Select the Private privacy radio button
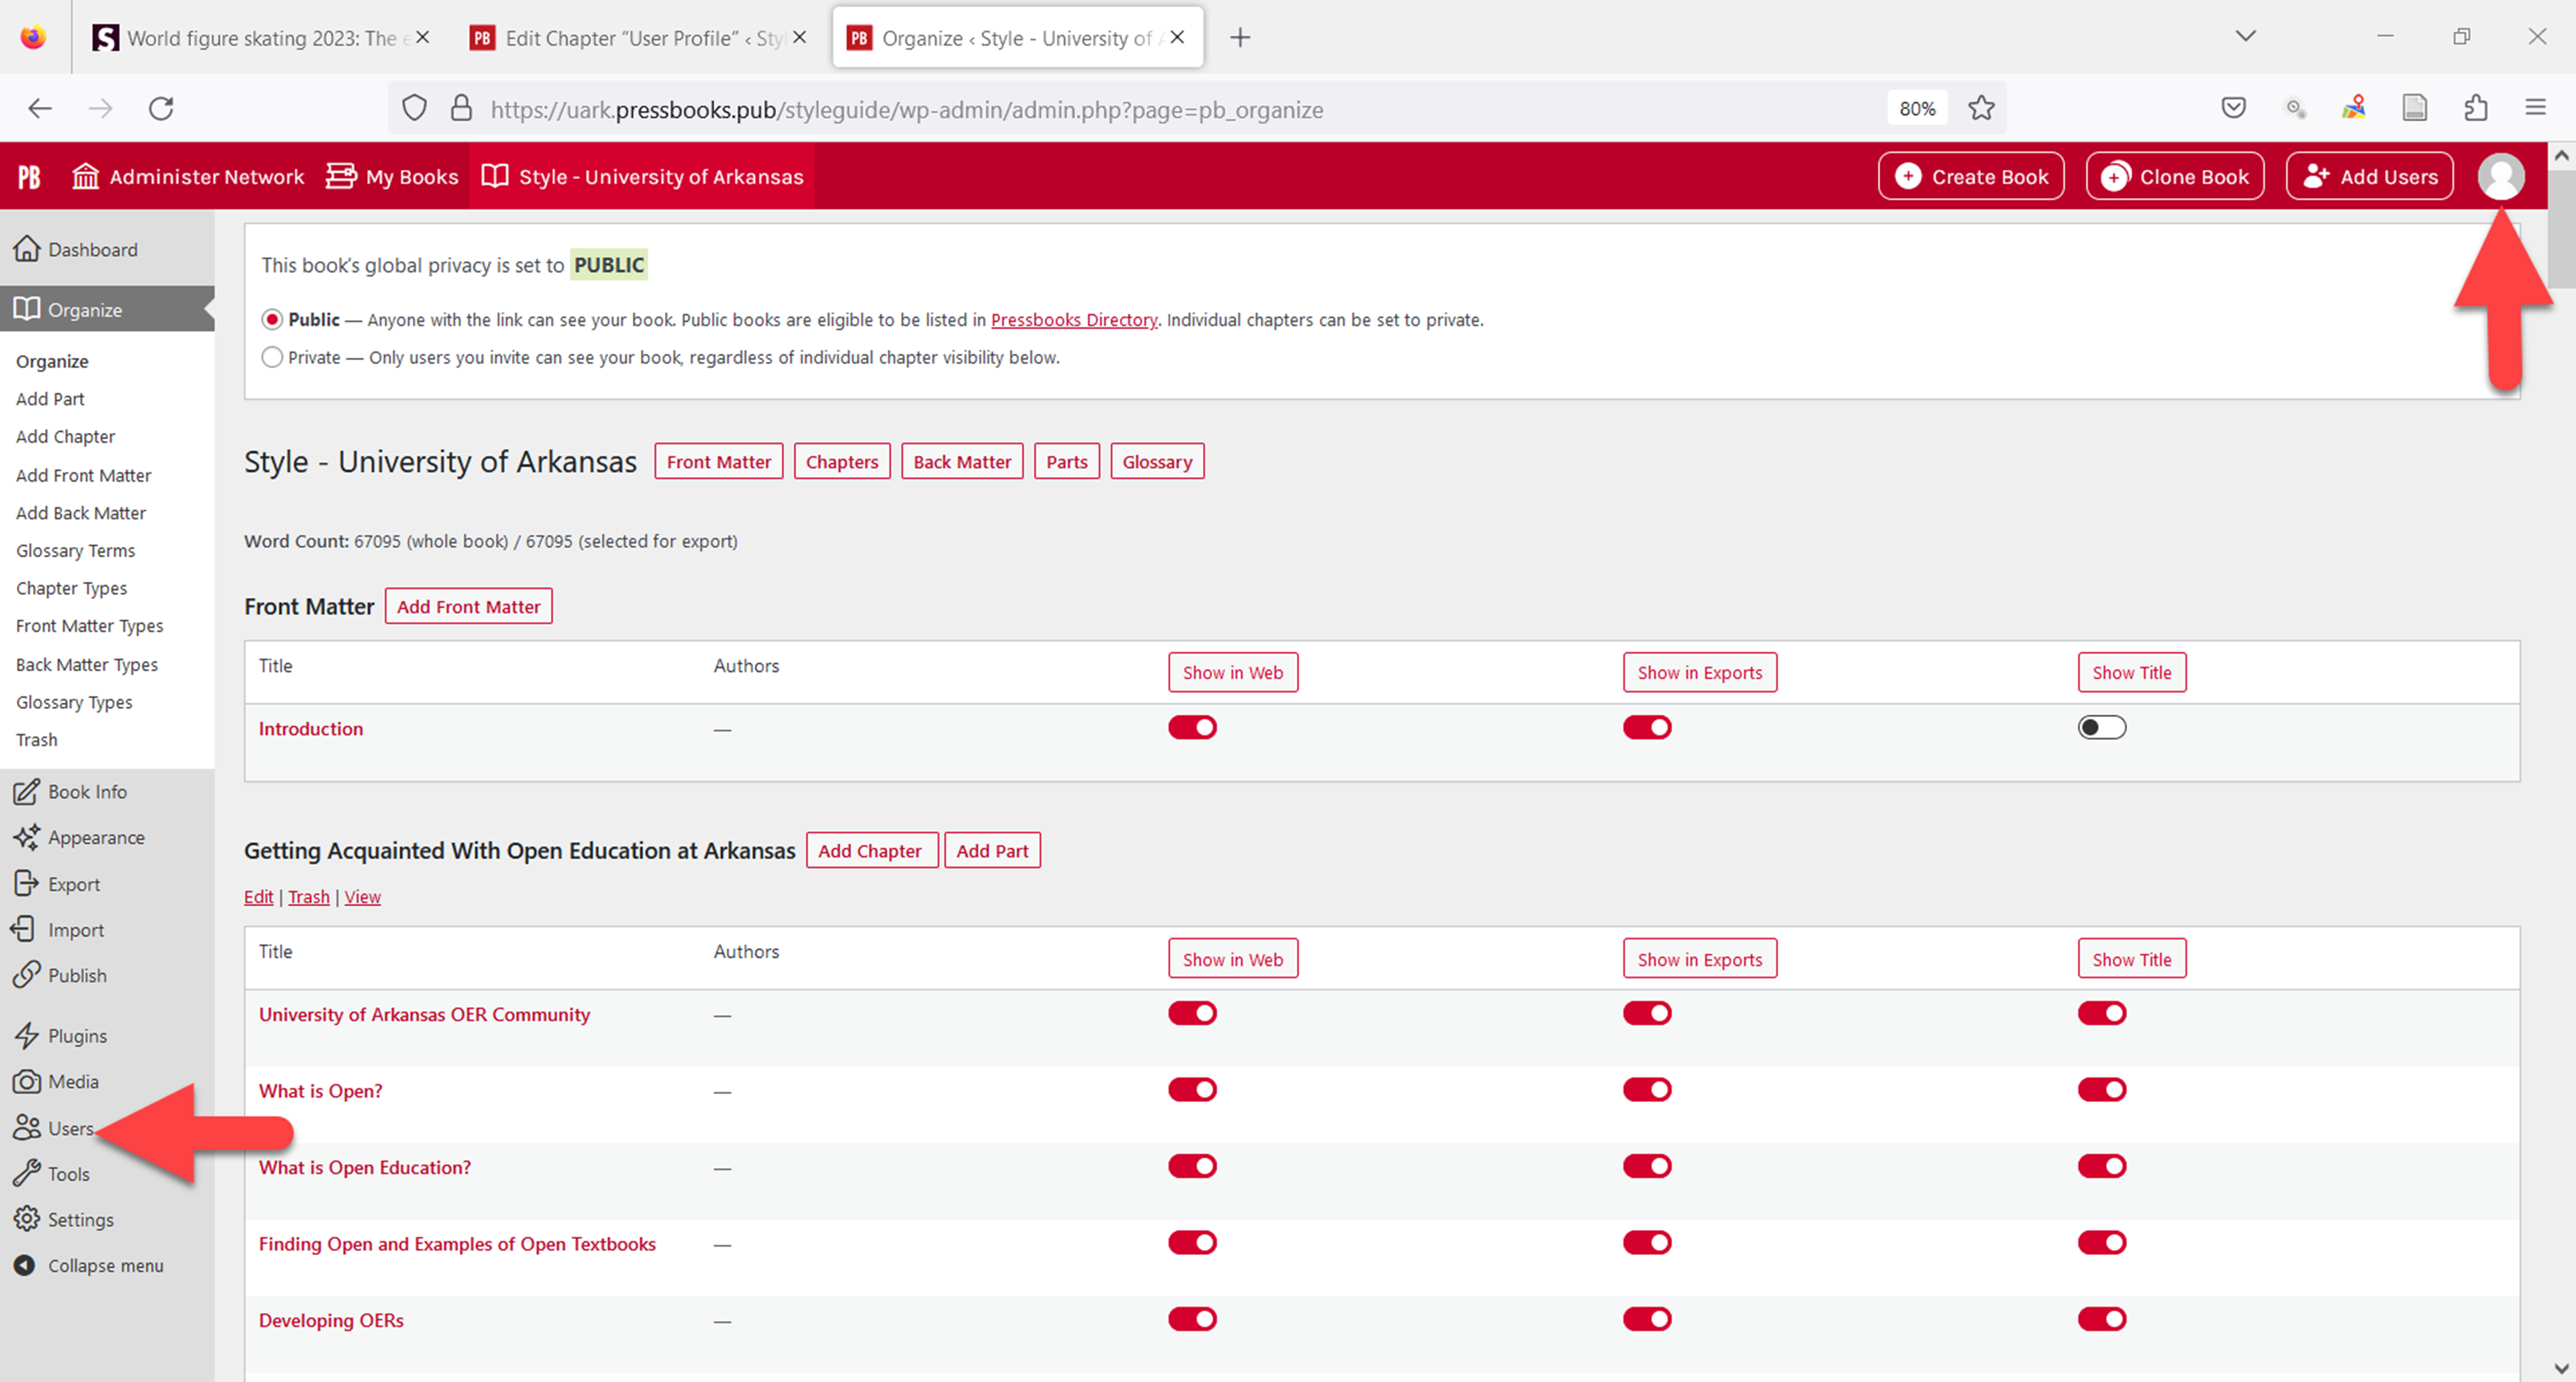 (271, 357)
